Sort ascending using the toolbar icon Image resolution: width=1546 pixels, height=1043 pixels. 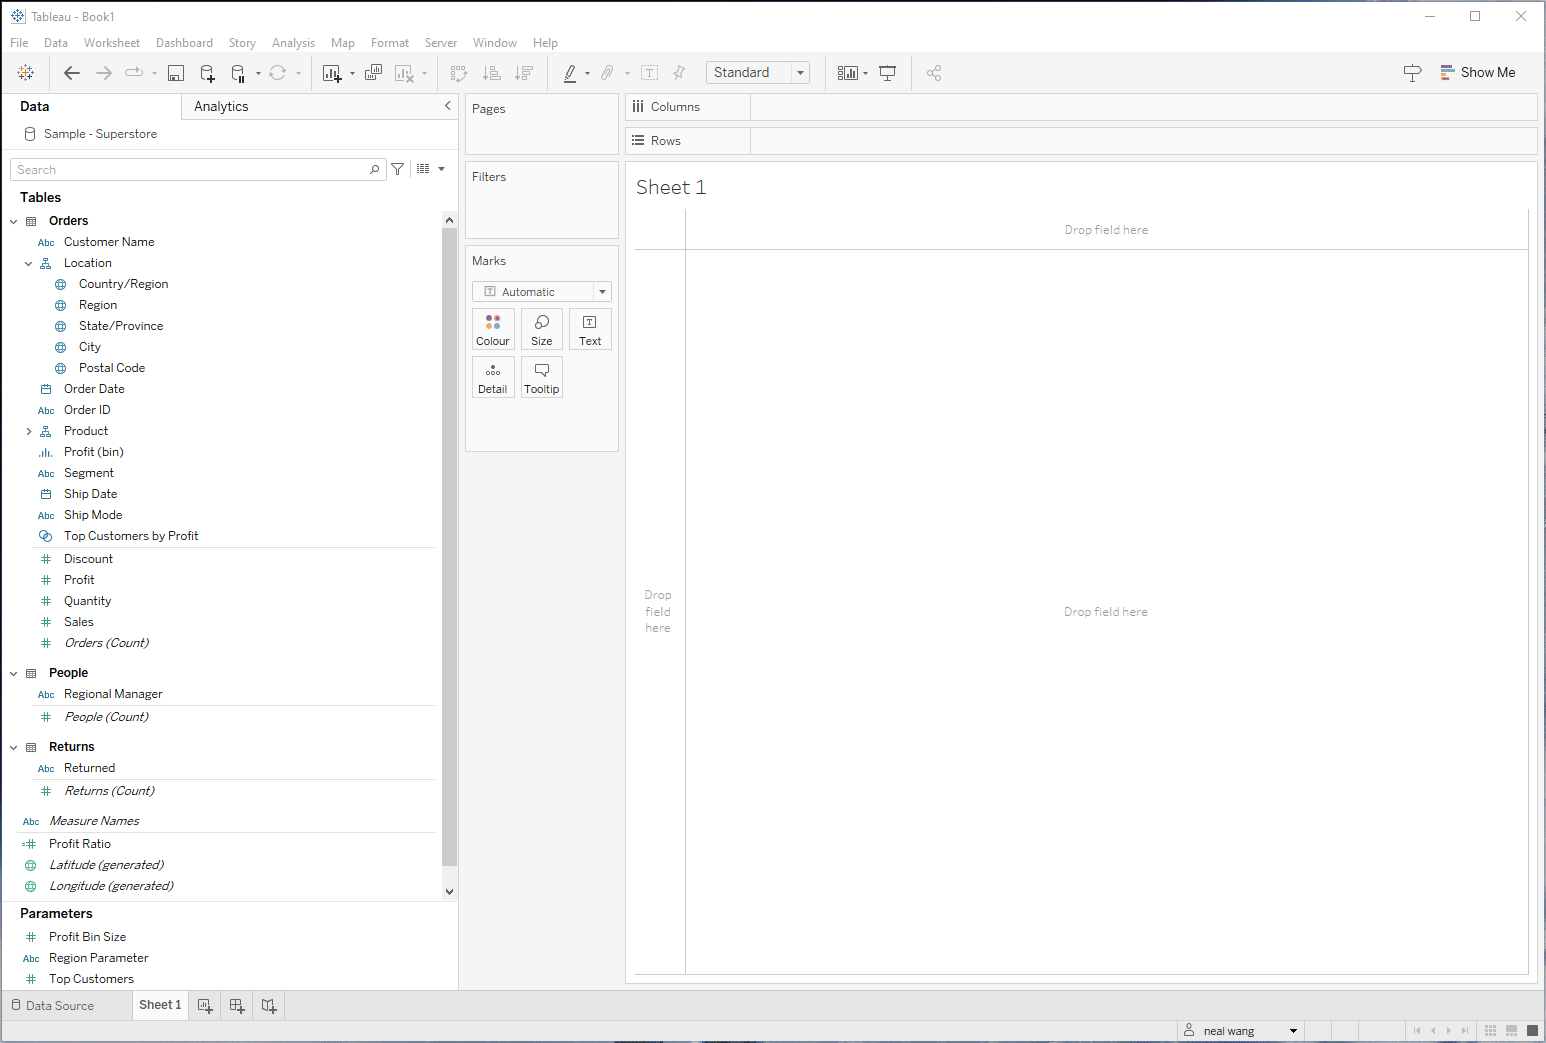pos(491,73)
